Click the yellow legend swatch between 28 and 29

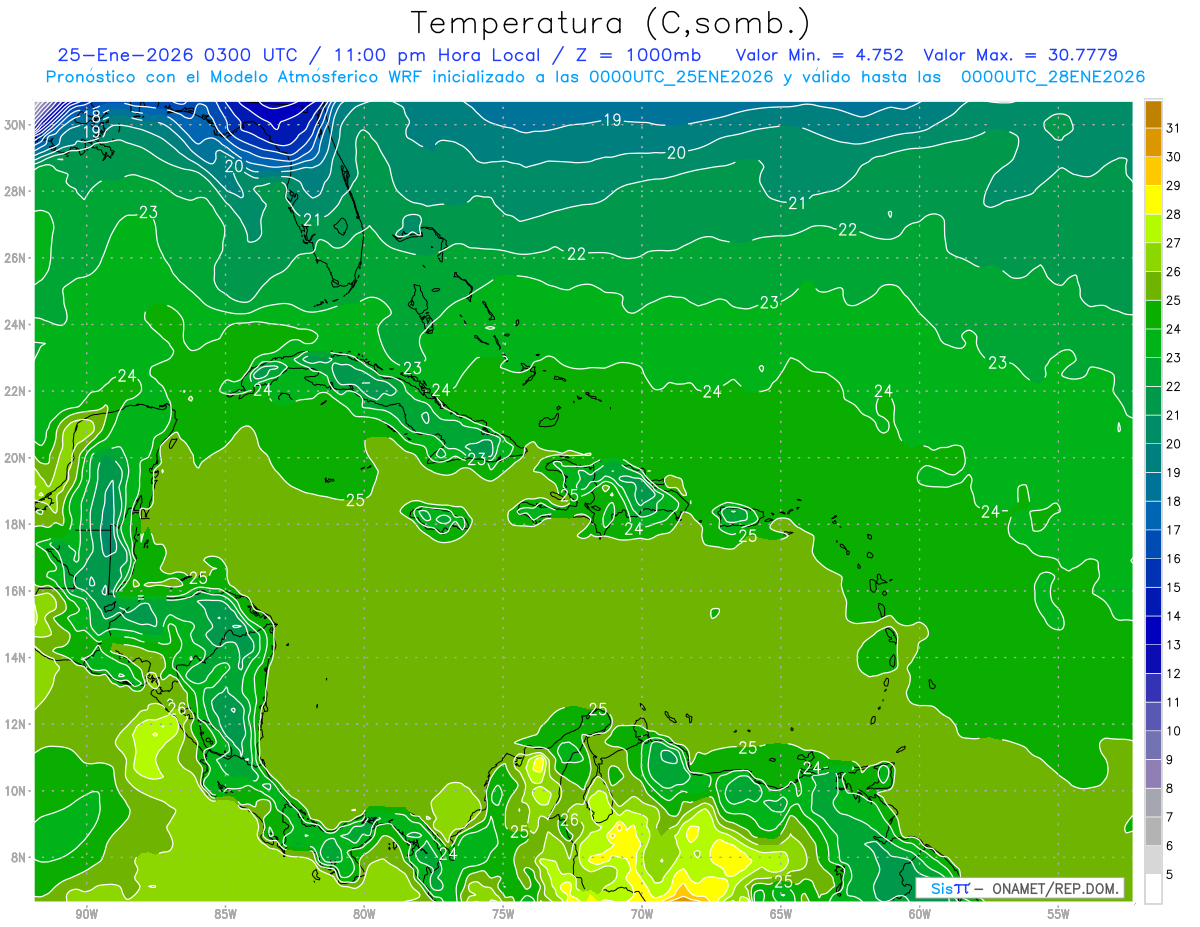point(1153,199)
